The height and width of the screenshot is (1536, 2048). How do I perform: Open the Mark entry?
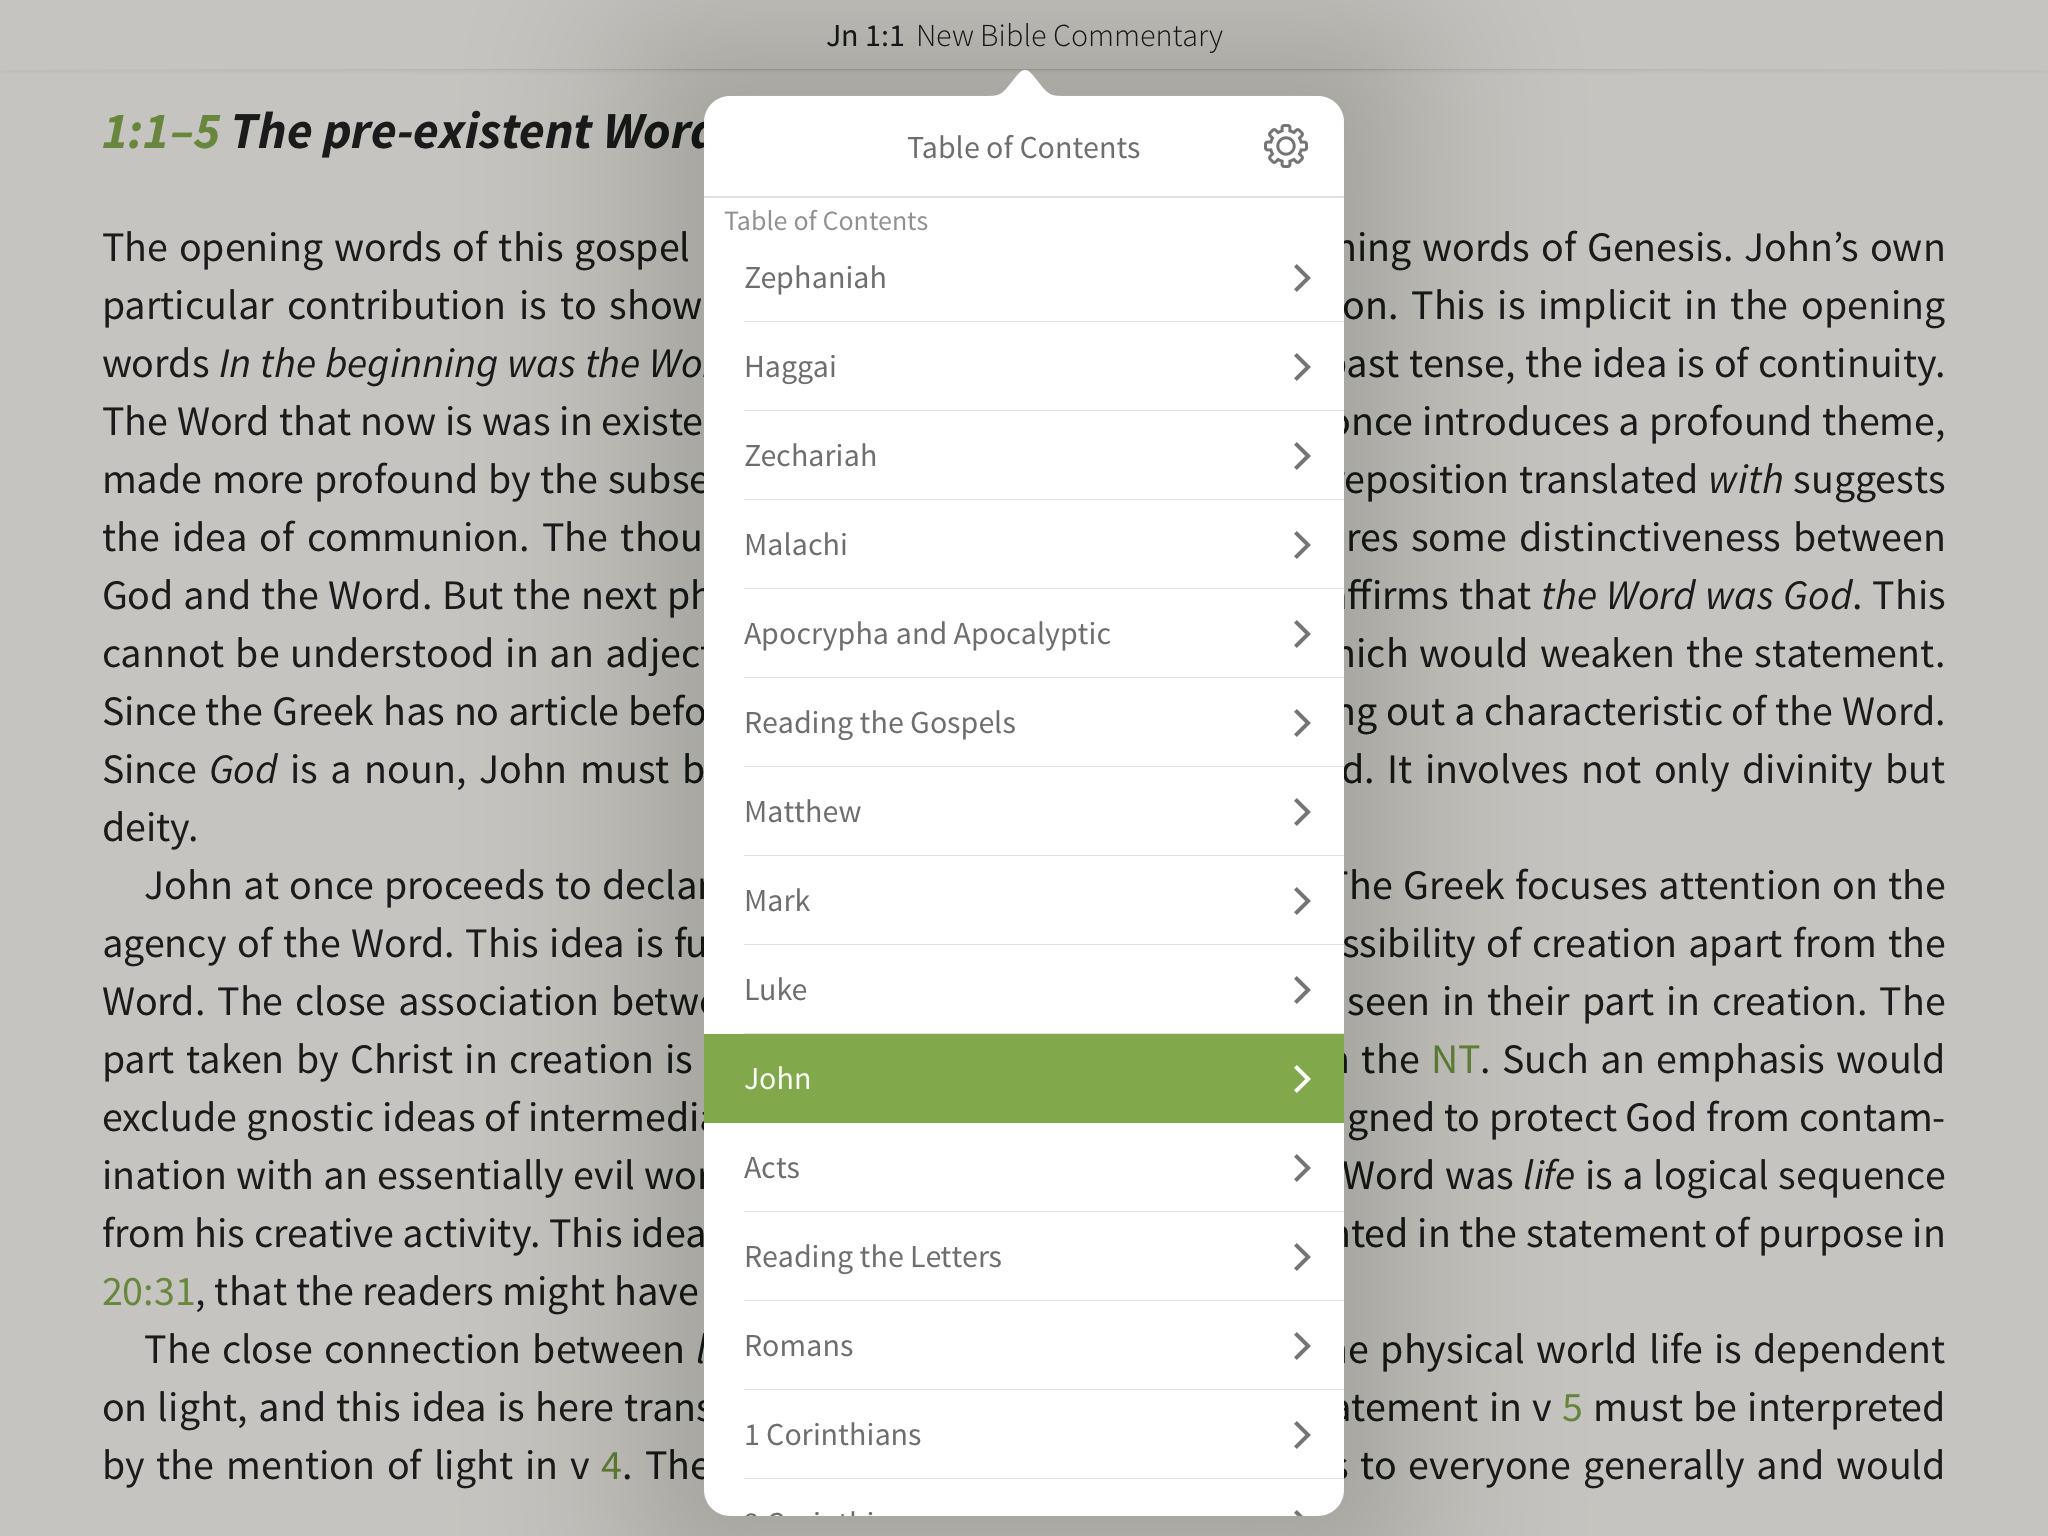tap(1023, 901)
